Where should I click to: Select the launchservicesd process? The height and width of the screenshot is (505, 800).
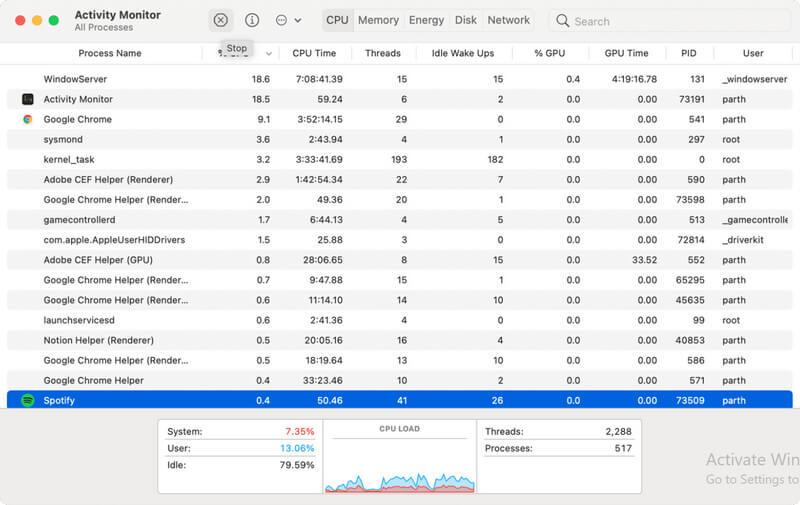[399, 320]
